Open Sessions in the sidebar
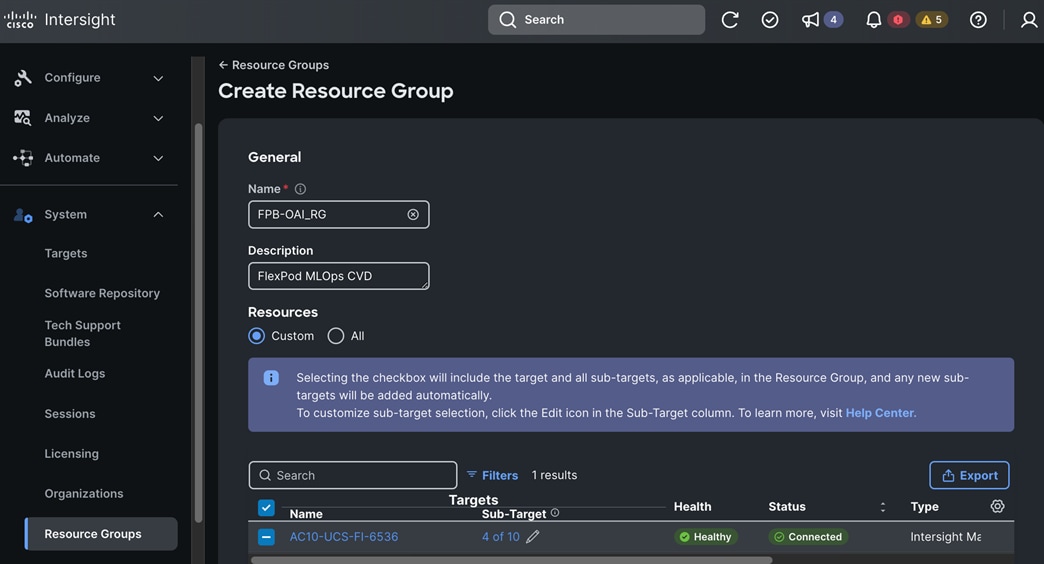Image resolution: width=1044 pixels, height=564 pixels. click(x=70, y=414)
